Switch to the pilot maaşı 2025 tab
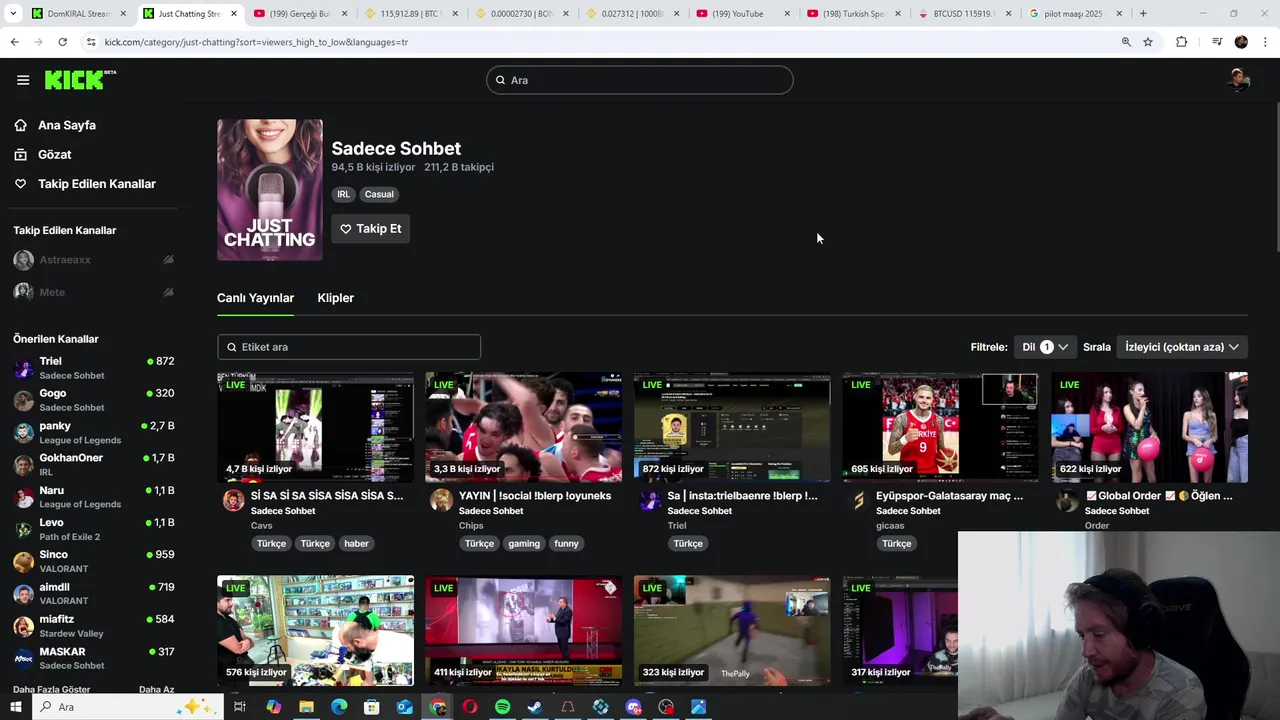Screen dimensions: 1280x720 click(x=1075, y=14)
